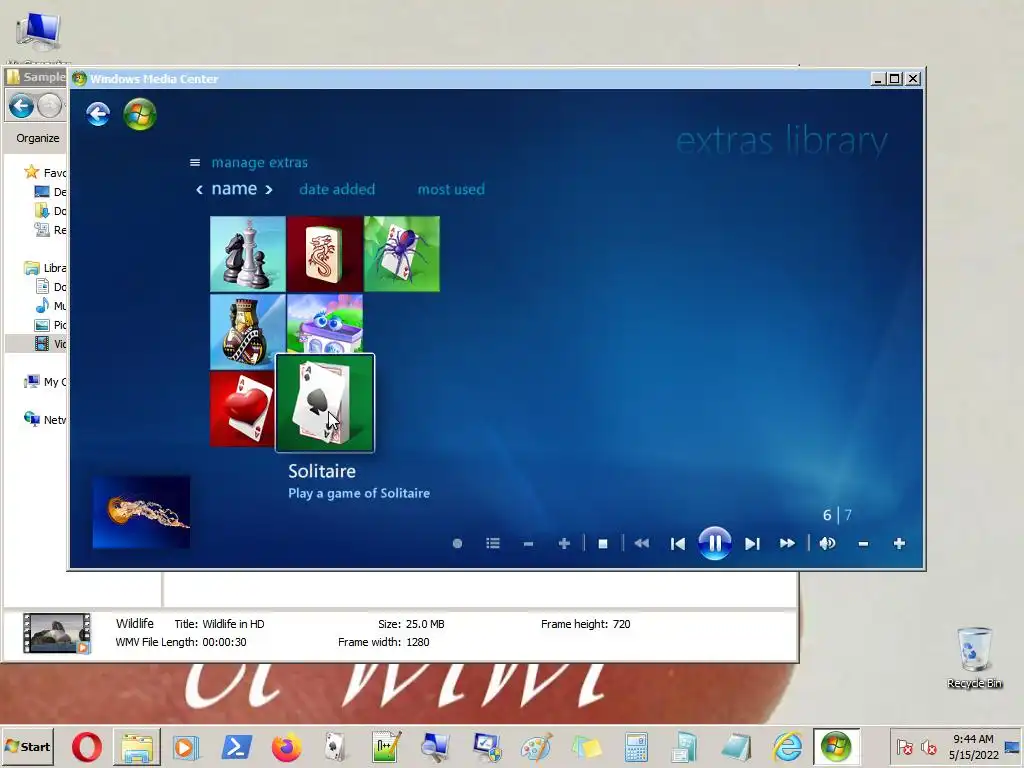Image resolution: width=1024 pixels, height=768 pixels.
Task: Click the Explorer window back arrow
Action: coord(22,106)
